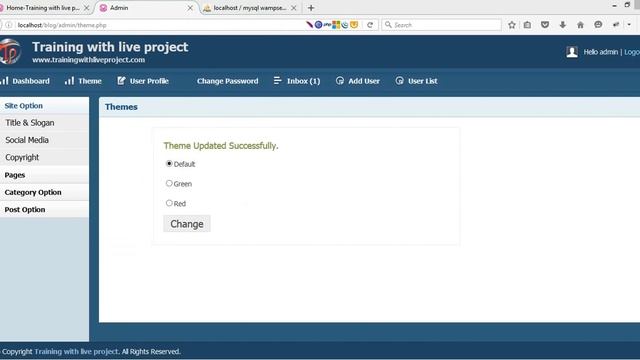Viewport: 640px width, 360px height.
Task: Reload the current page
Action: pyautogui.click(x=370, y=25)
